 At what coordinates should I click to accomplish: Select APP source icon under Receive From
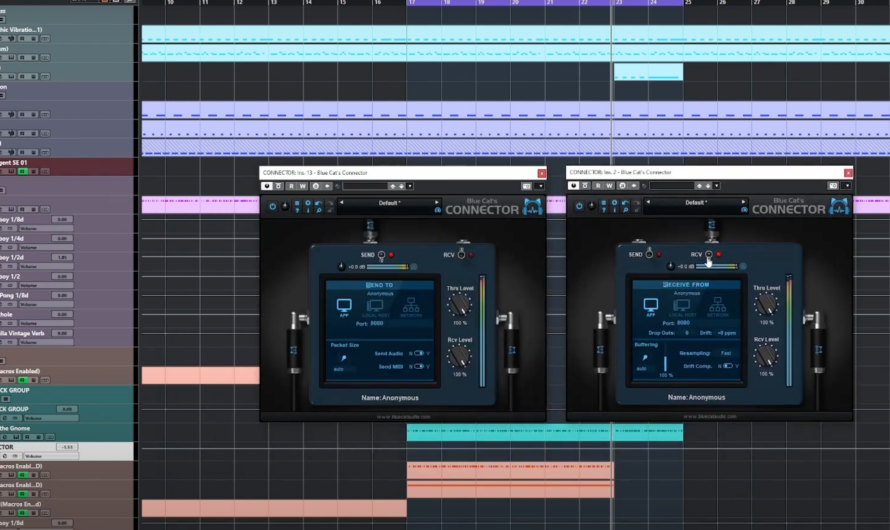(650, 306)
